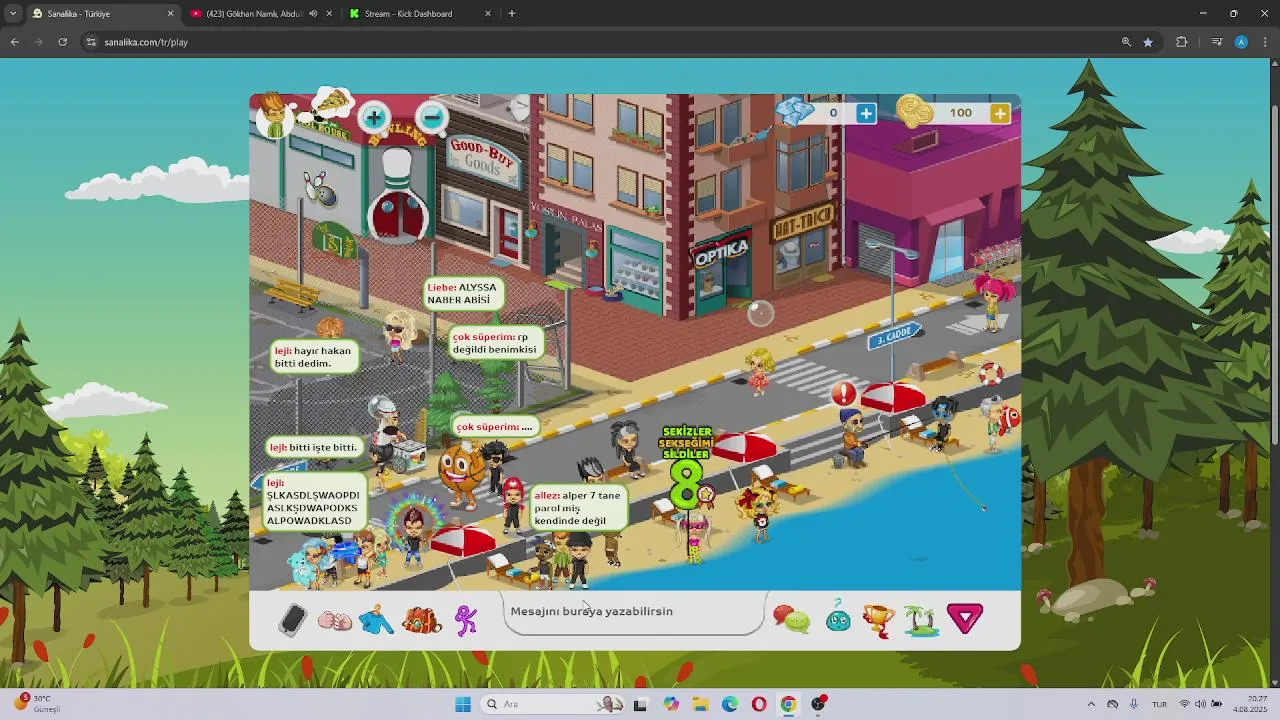Open the Chrome three-dot menu
The height and width of the screenshot is (720, 1280).
coord(1266,42)
